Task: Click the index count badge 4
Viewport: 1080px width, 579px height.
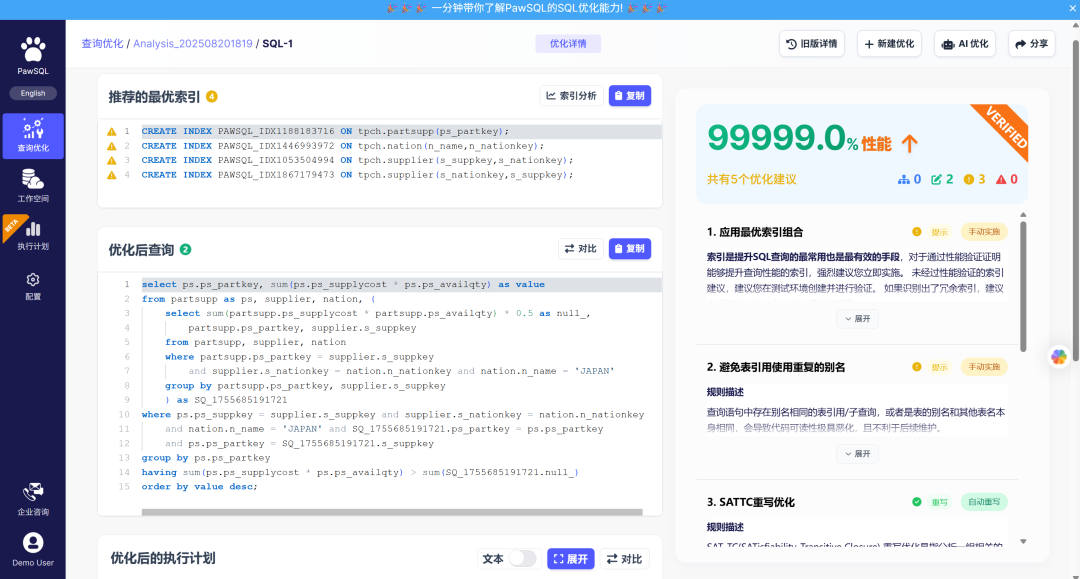Action: pyautogui.click(x=212, y=96)
